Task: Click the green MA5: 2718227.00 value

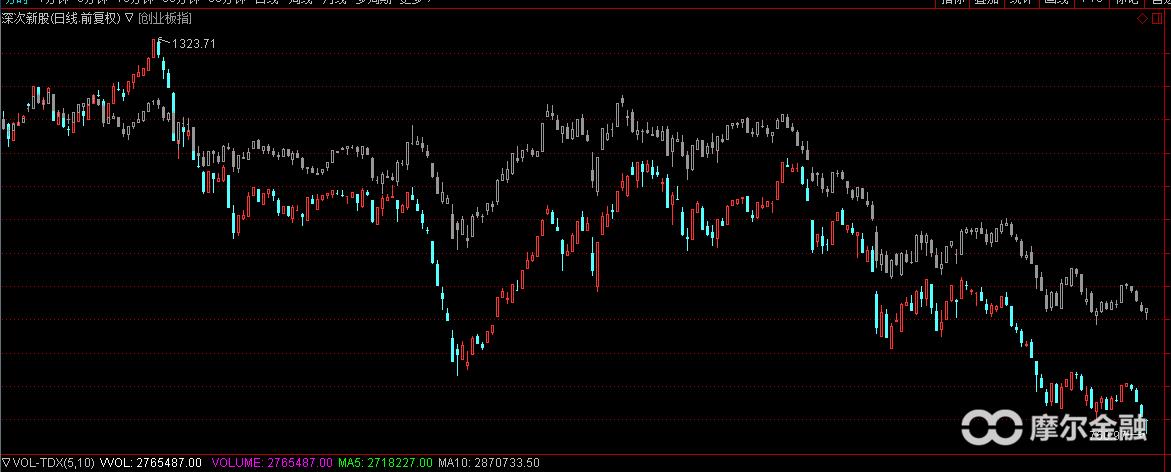Action: tap(385, 463)
